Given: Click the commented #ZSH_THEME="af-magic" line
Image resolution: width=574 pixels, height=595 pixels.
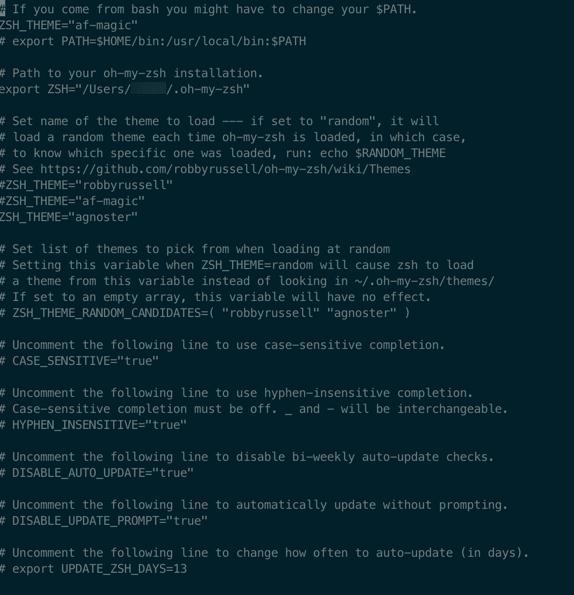Looking at the screenshot, I should pyautogui.click(x=72, y=201).
